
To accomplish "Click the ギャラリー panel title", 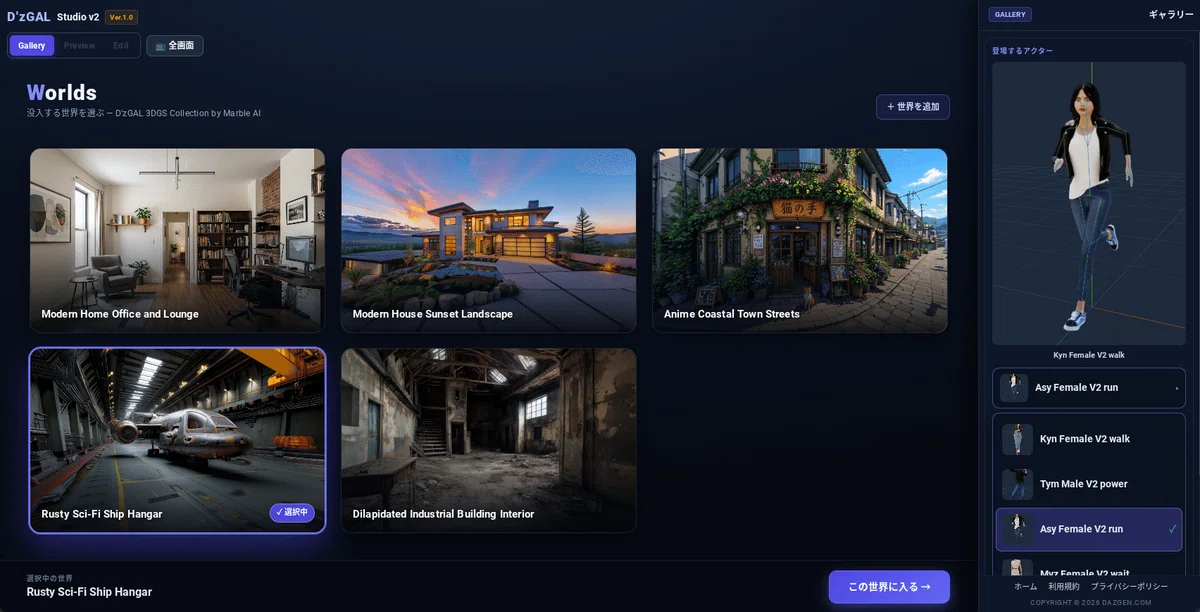I will point(1171,15).
